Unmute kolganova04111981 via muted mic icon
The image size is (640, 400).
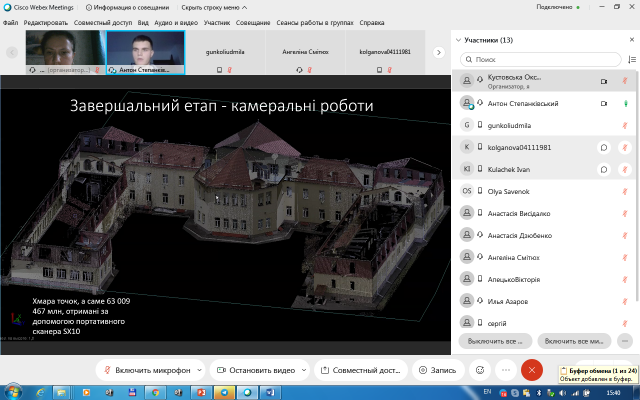pyautogui.click(x=626, y=147)
